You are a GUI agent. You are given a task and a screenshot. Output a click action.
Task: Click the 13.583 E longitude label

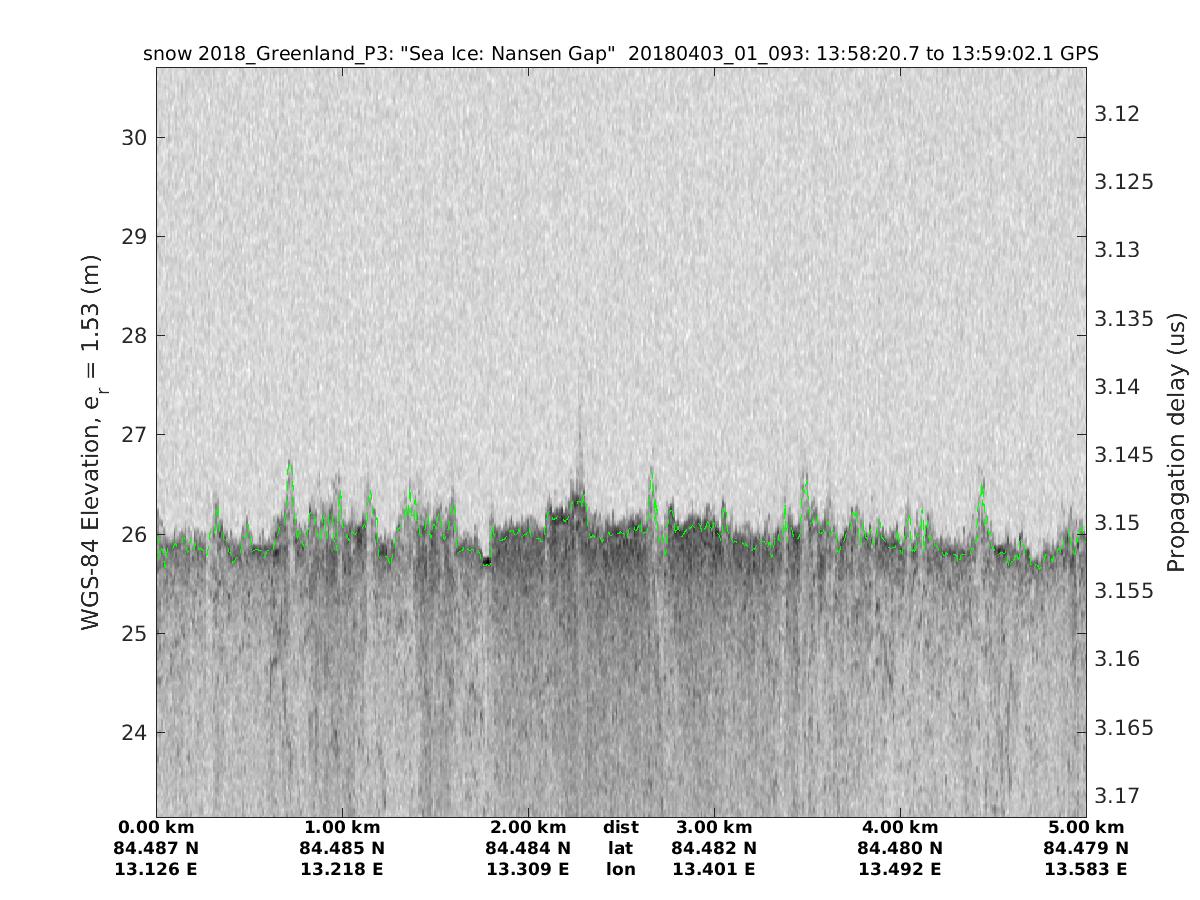(x=1086, y=870)
